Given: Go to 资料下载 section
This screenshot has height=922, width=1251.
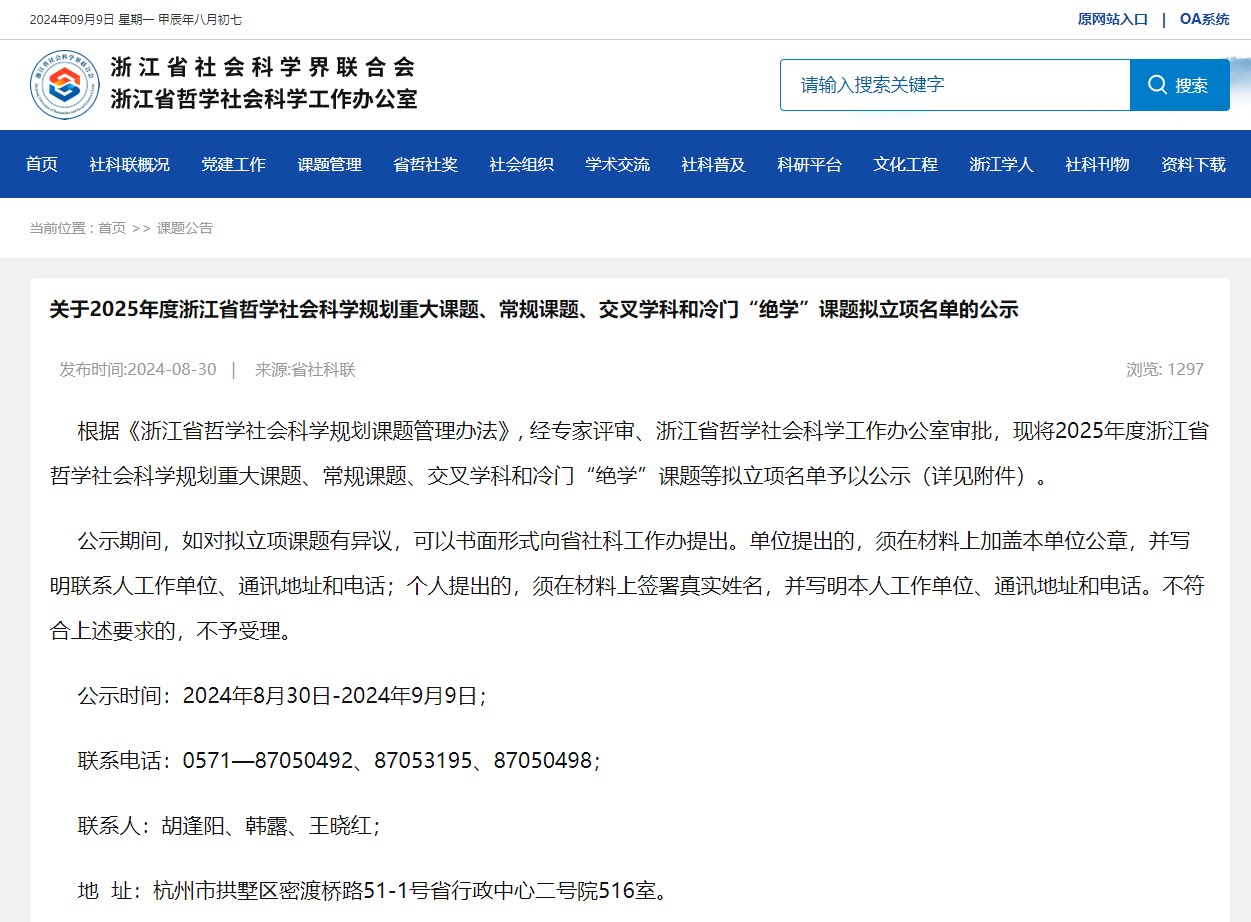Looking at the screenshot, I should (x=1193, y=165).
